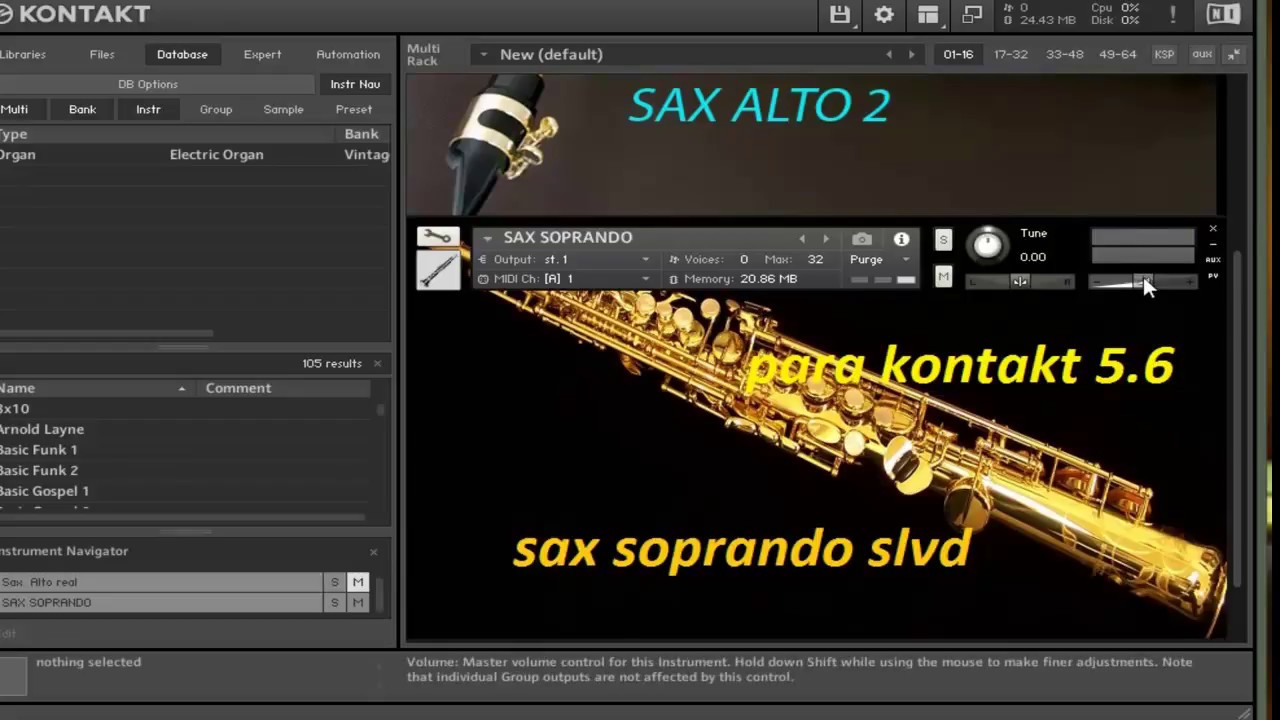
Task: Open the workspace layout panel menu
Action: [x=928, y=15]
